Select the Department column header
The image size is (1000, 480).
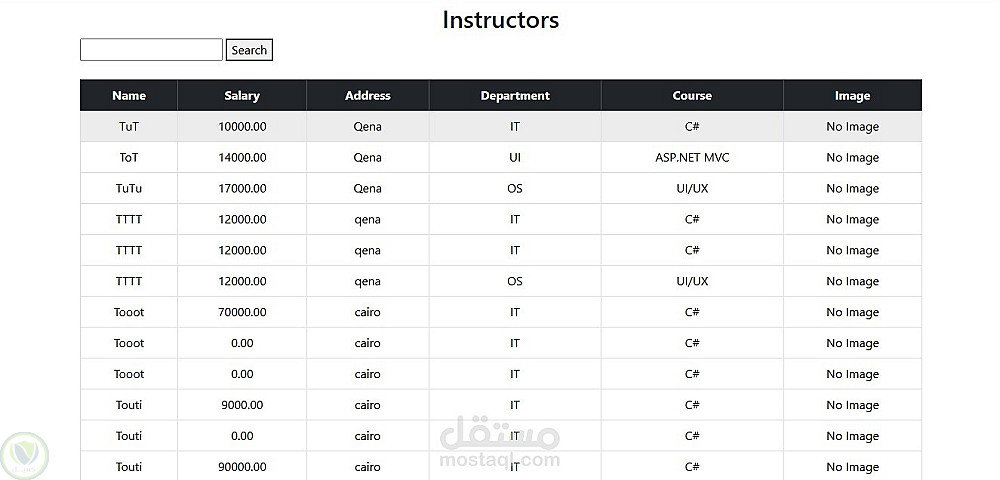click(515, 96)
